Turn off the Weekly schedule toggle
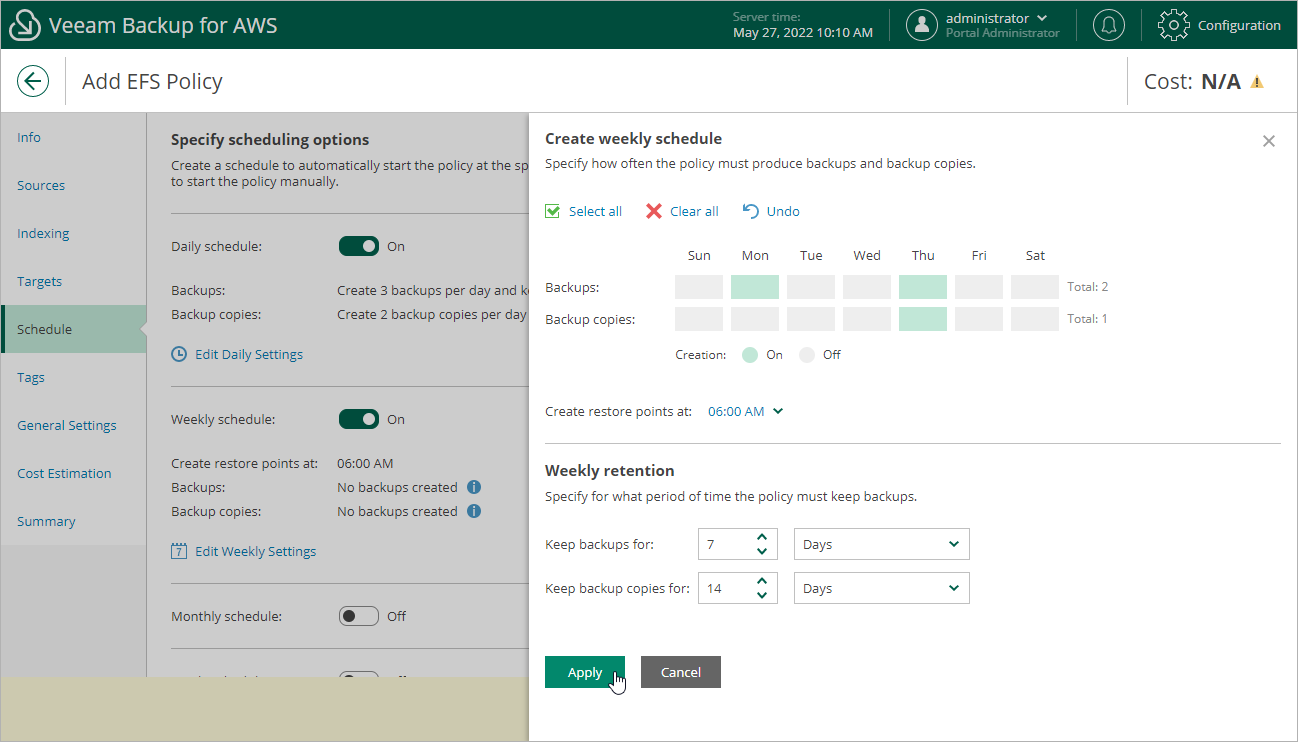The width and height of the screenshot is (1298, 742). [x=359, y=419]
